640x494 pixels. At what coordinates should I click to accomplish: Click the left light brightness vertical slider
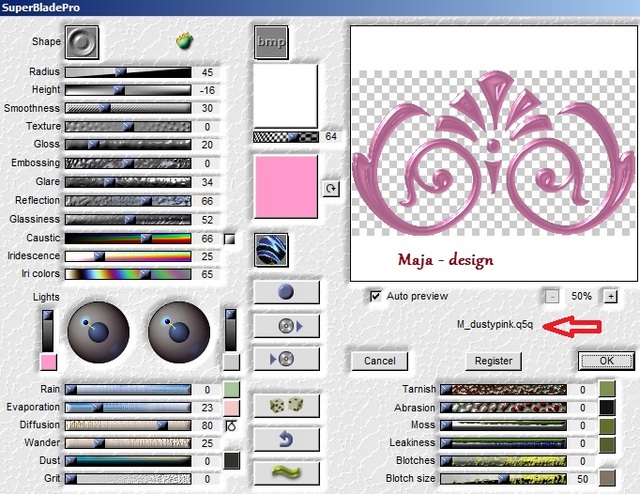[x=48, y=331]
